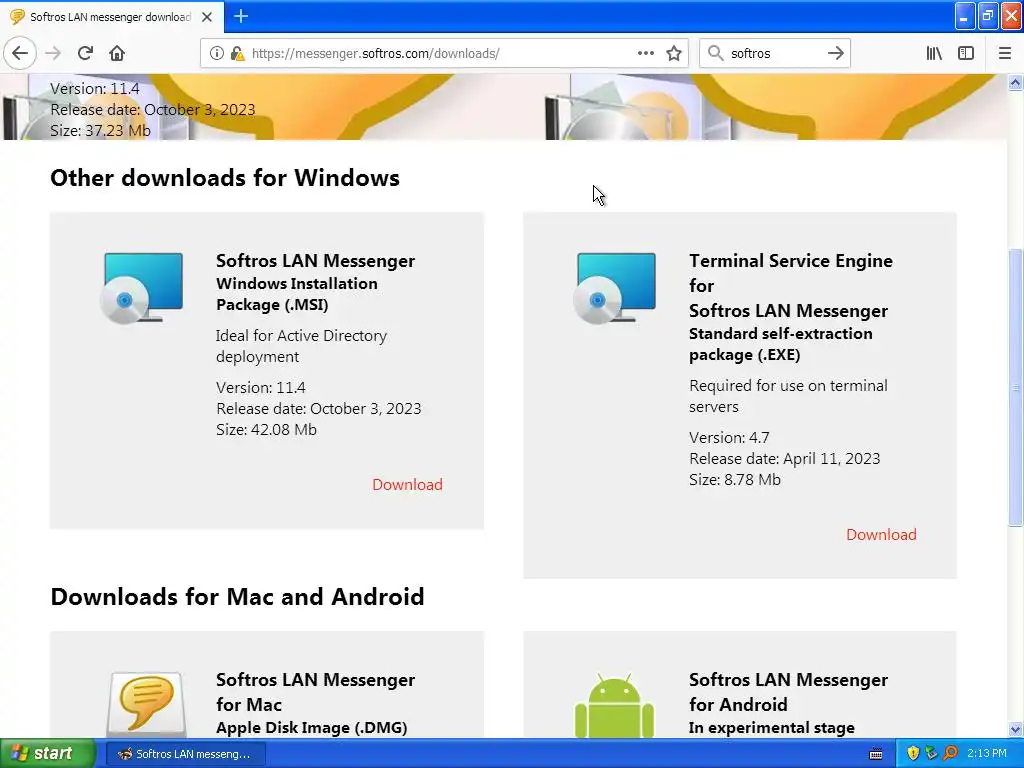This screenshot has width=1024, height=768.
Task: Click the orange magnifier tray icon
Action: 950,754
